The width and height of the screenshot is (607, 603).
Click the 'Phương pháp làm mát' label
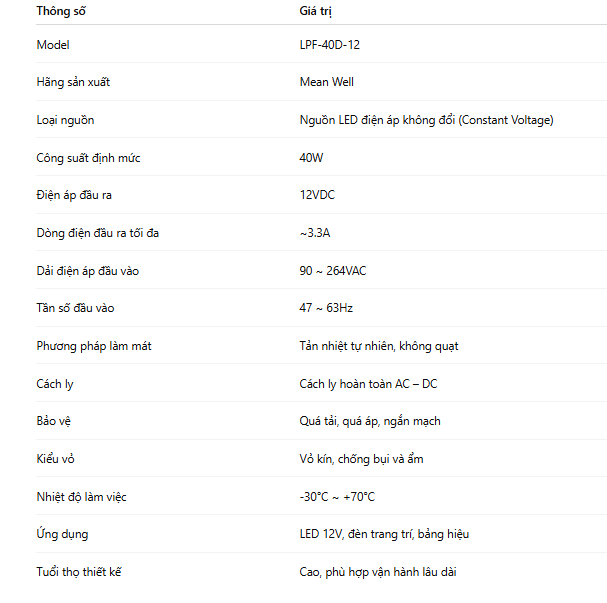click(94, 346)
